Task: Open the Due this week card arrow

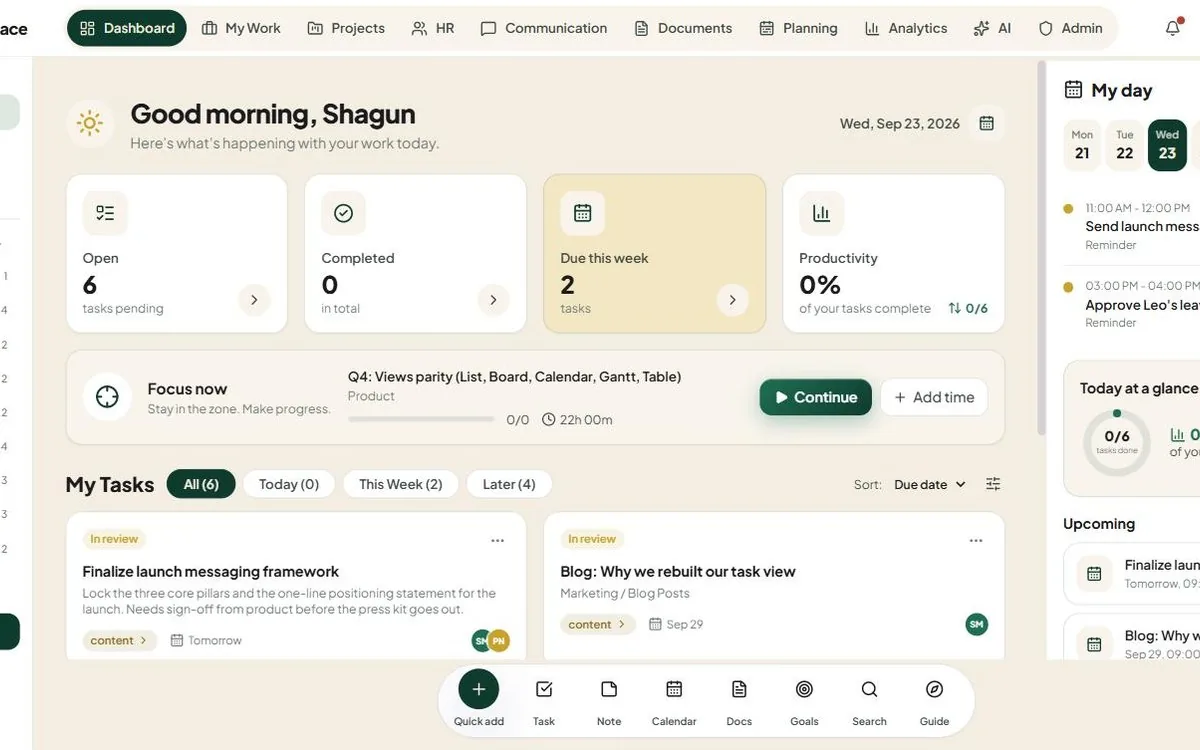Action: (732, 300)
